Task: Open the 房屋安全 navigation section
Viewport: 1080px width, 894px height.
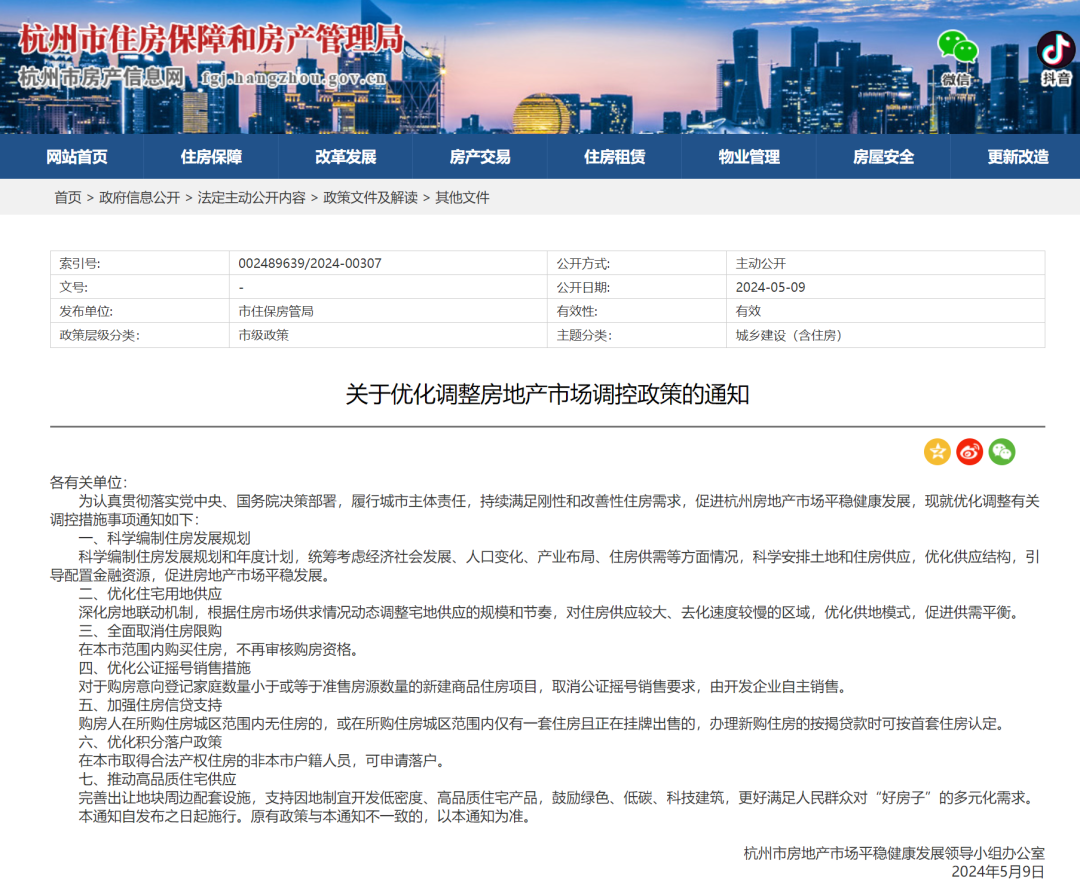Action: coord(884,157)
